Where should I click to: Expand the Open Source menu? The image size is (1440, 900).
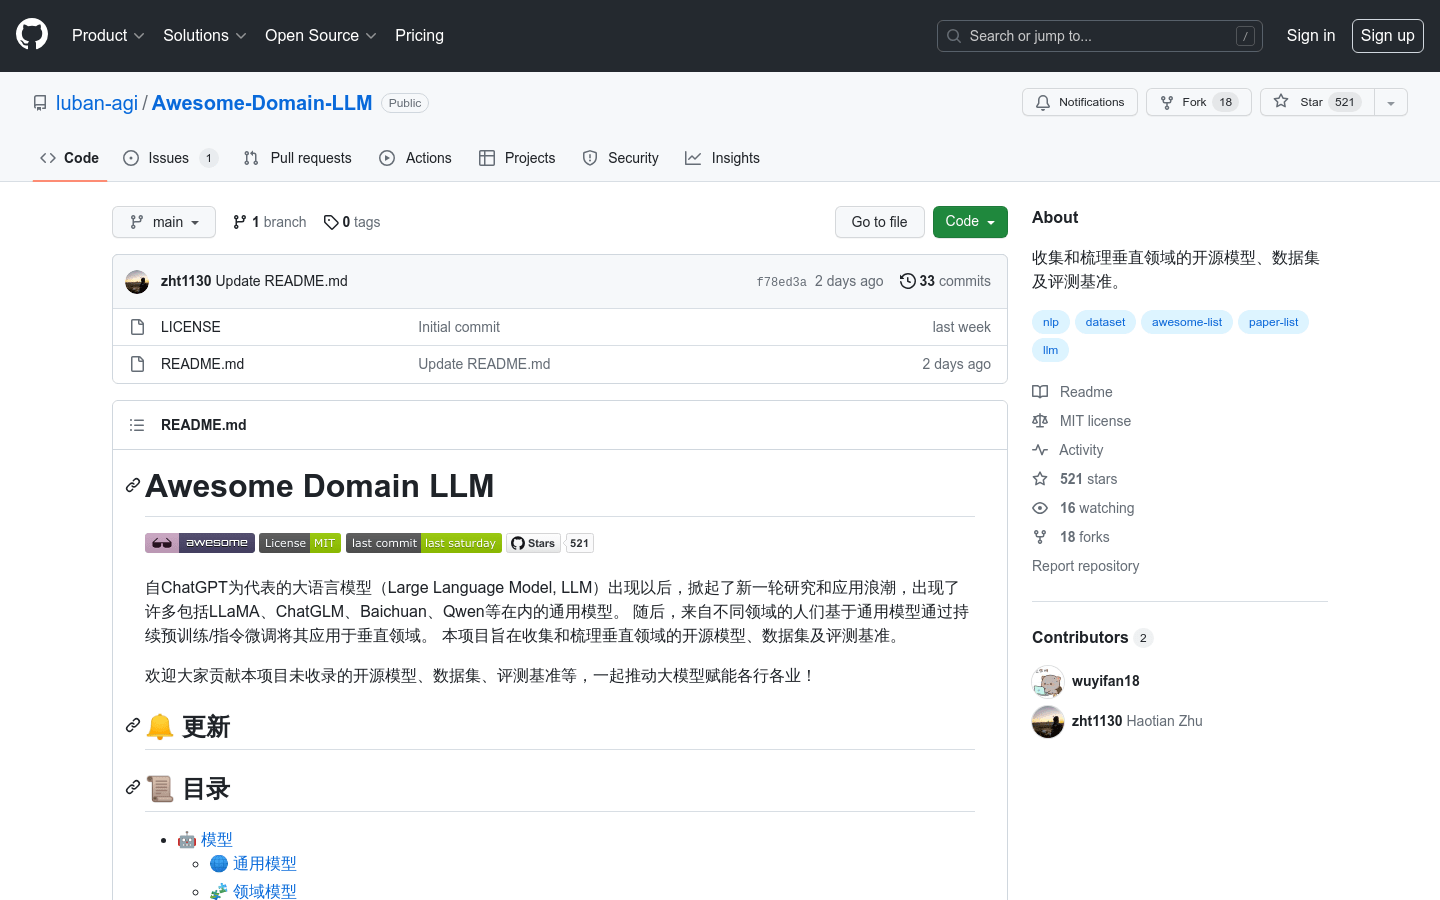(x=320, y=35)
